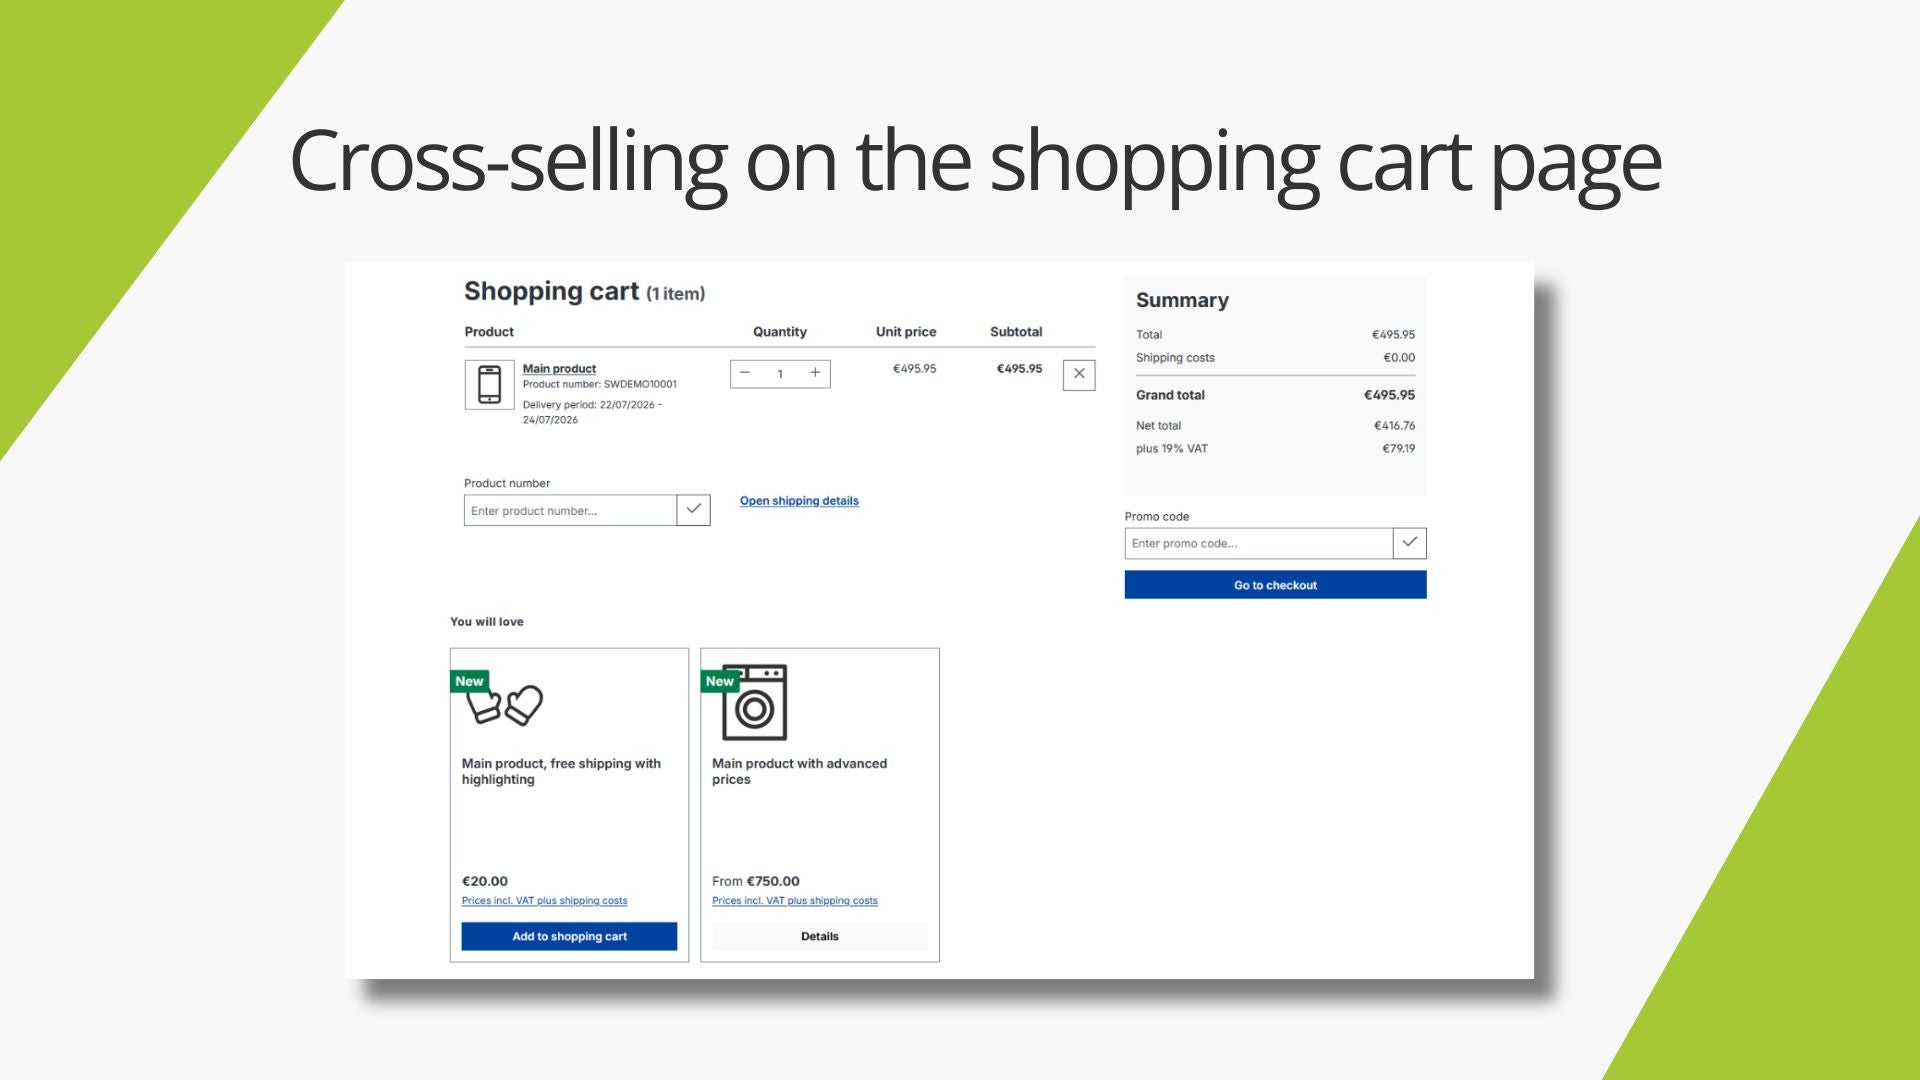The width and height of the screenshot is (1920, 1080).
Task: Click the Net total €416.76 value
Action: pos(1394,426)
